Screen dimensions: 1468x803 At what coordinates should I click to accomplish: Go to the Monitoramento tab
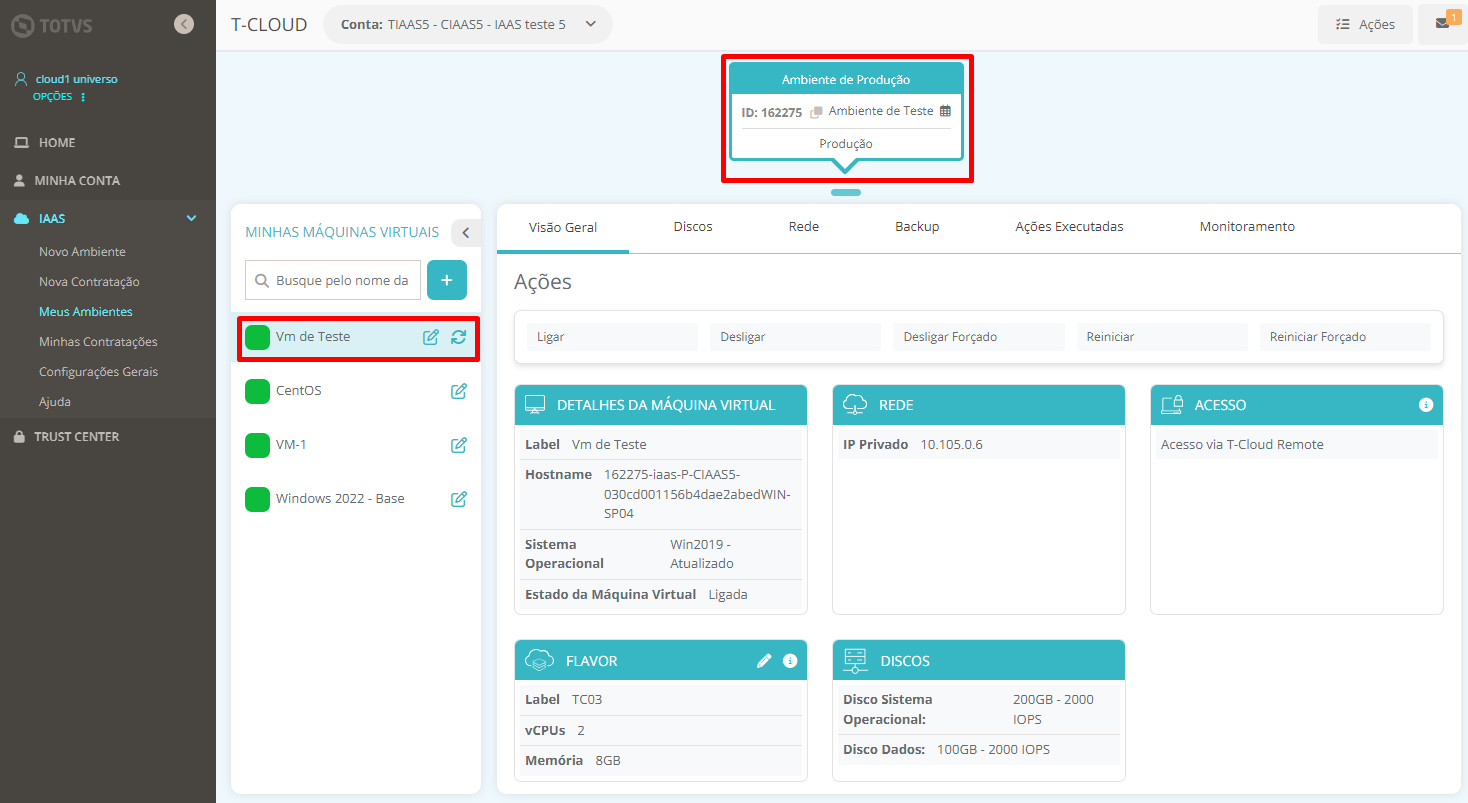(x=1247, y=227)
